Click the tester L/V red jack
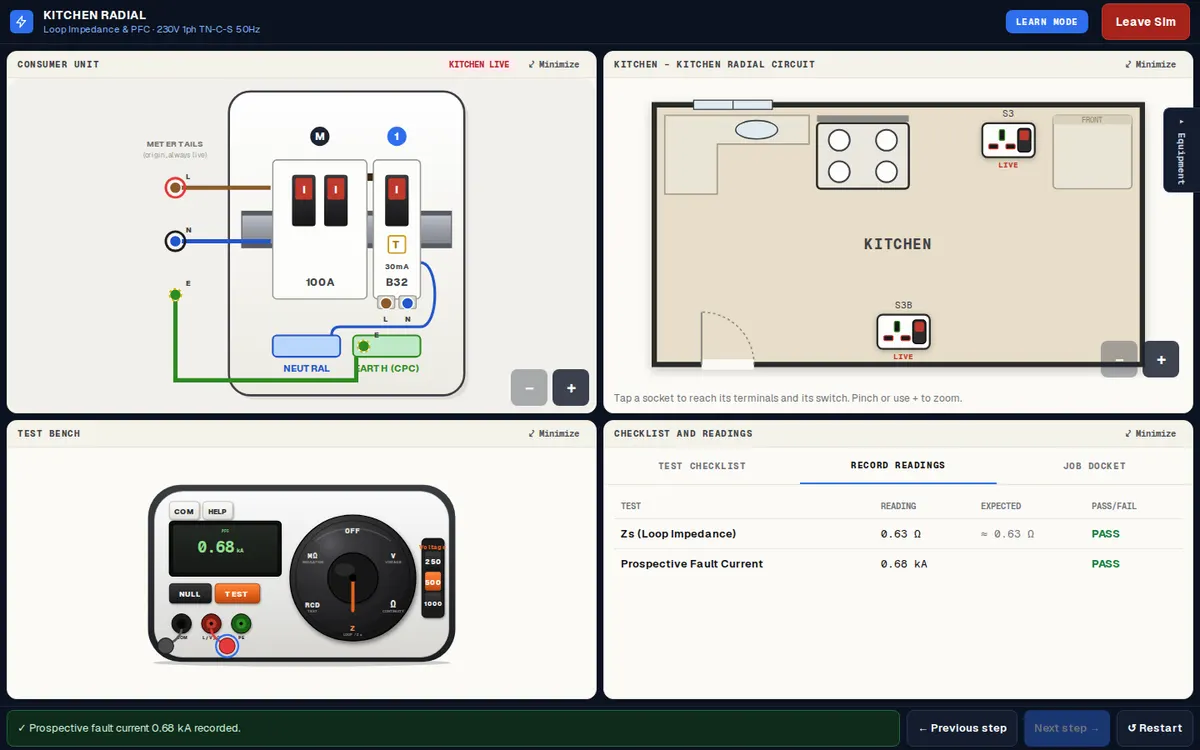 tap(211, 624)
